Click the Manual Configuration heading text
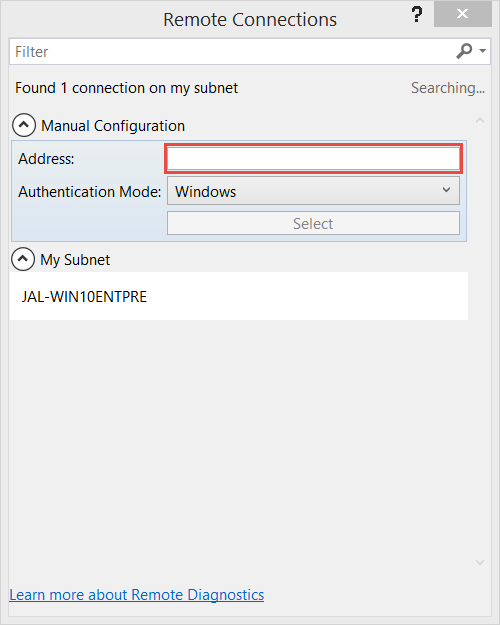 coord(113,126)
